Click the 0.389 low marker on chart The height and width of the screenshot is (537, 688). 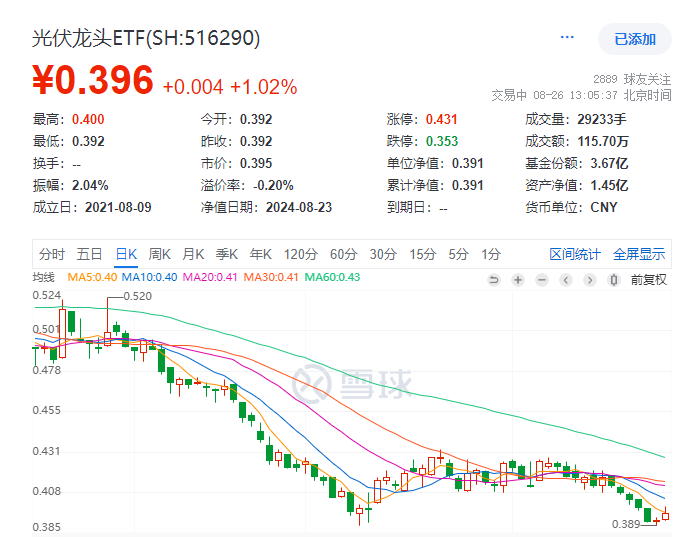point(626,524)
